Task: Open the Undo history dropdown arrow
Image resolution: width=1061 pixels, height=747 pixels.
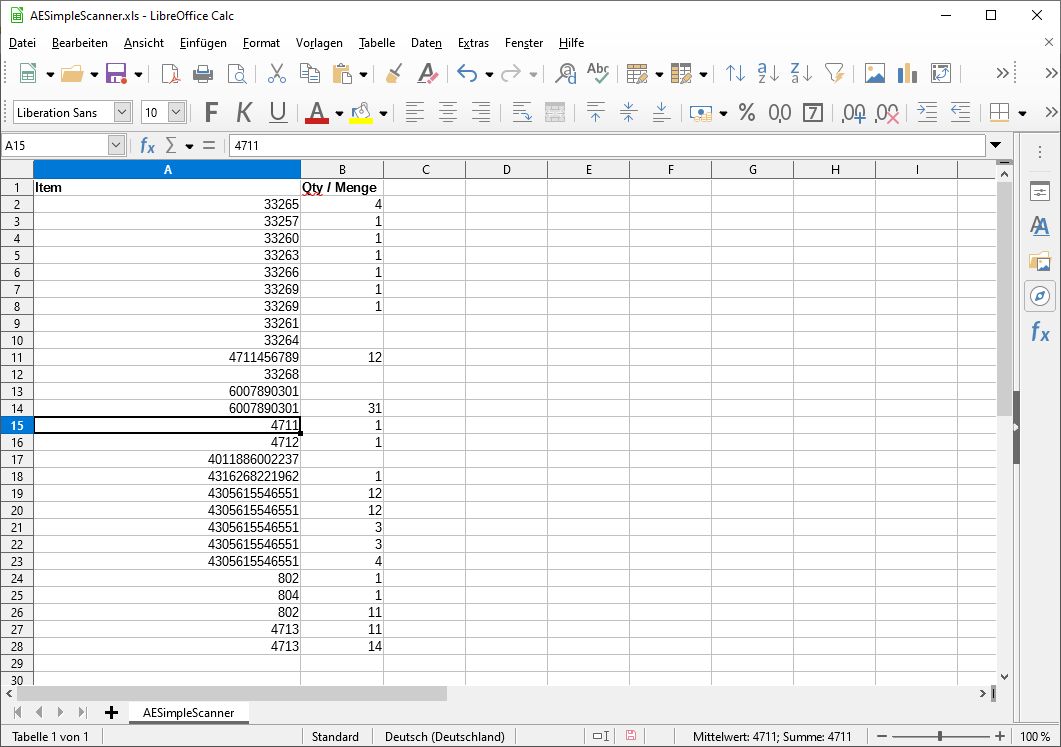Action: (x=489, y=74)
